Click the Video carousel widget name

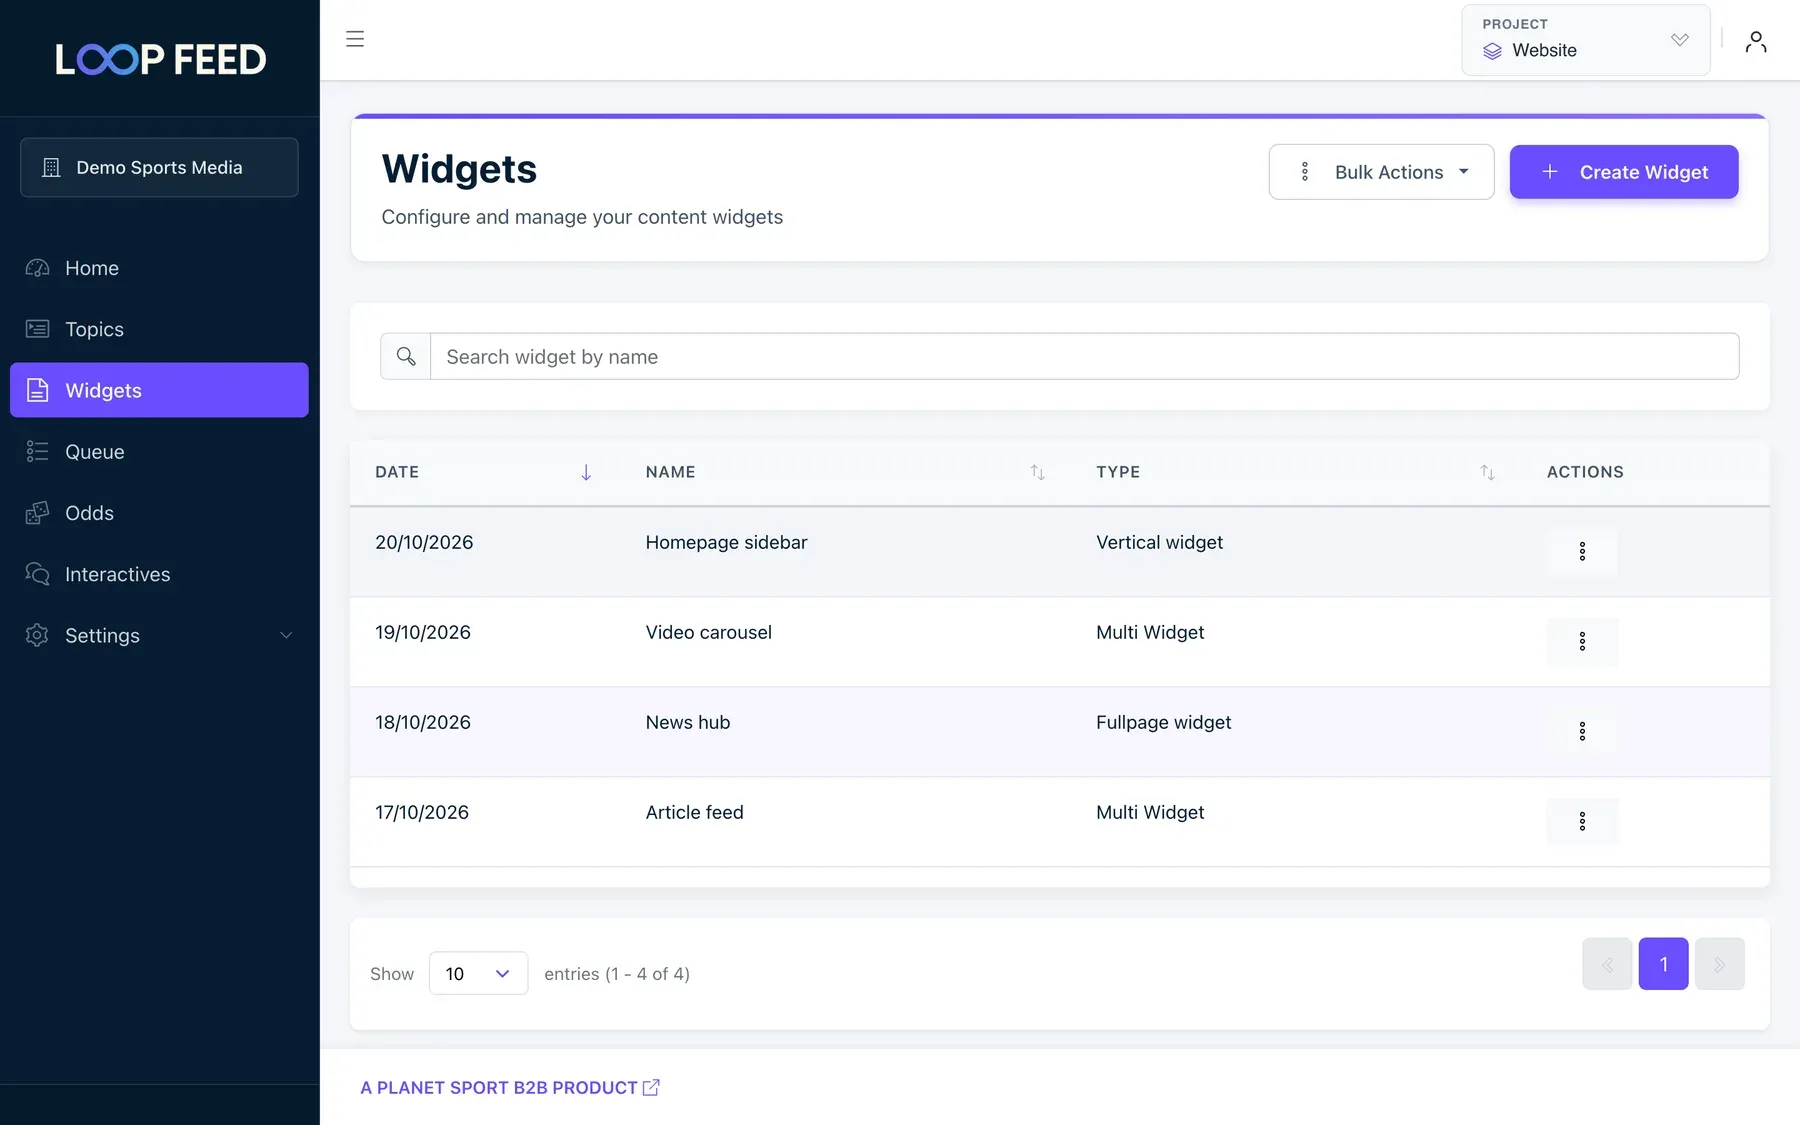point(708,632)
